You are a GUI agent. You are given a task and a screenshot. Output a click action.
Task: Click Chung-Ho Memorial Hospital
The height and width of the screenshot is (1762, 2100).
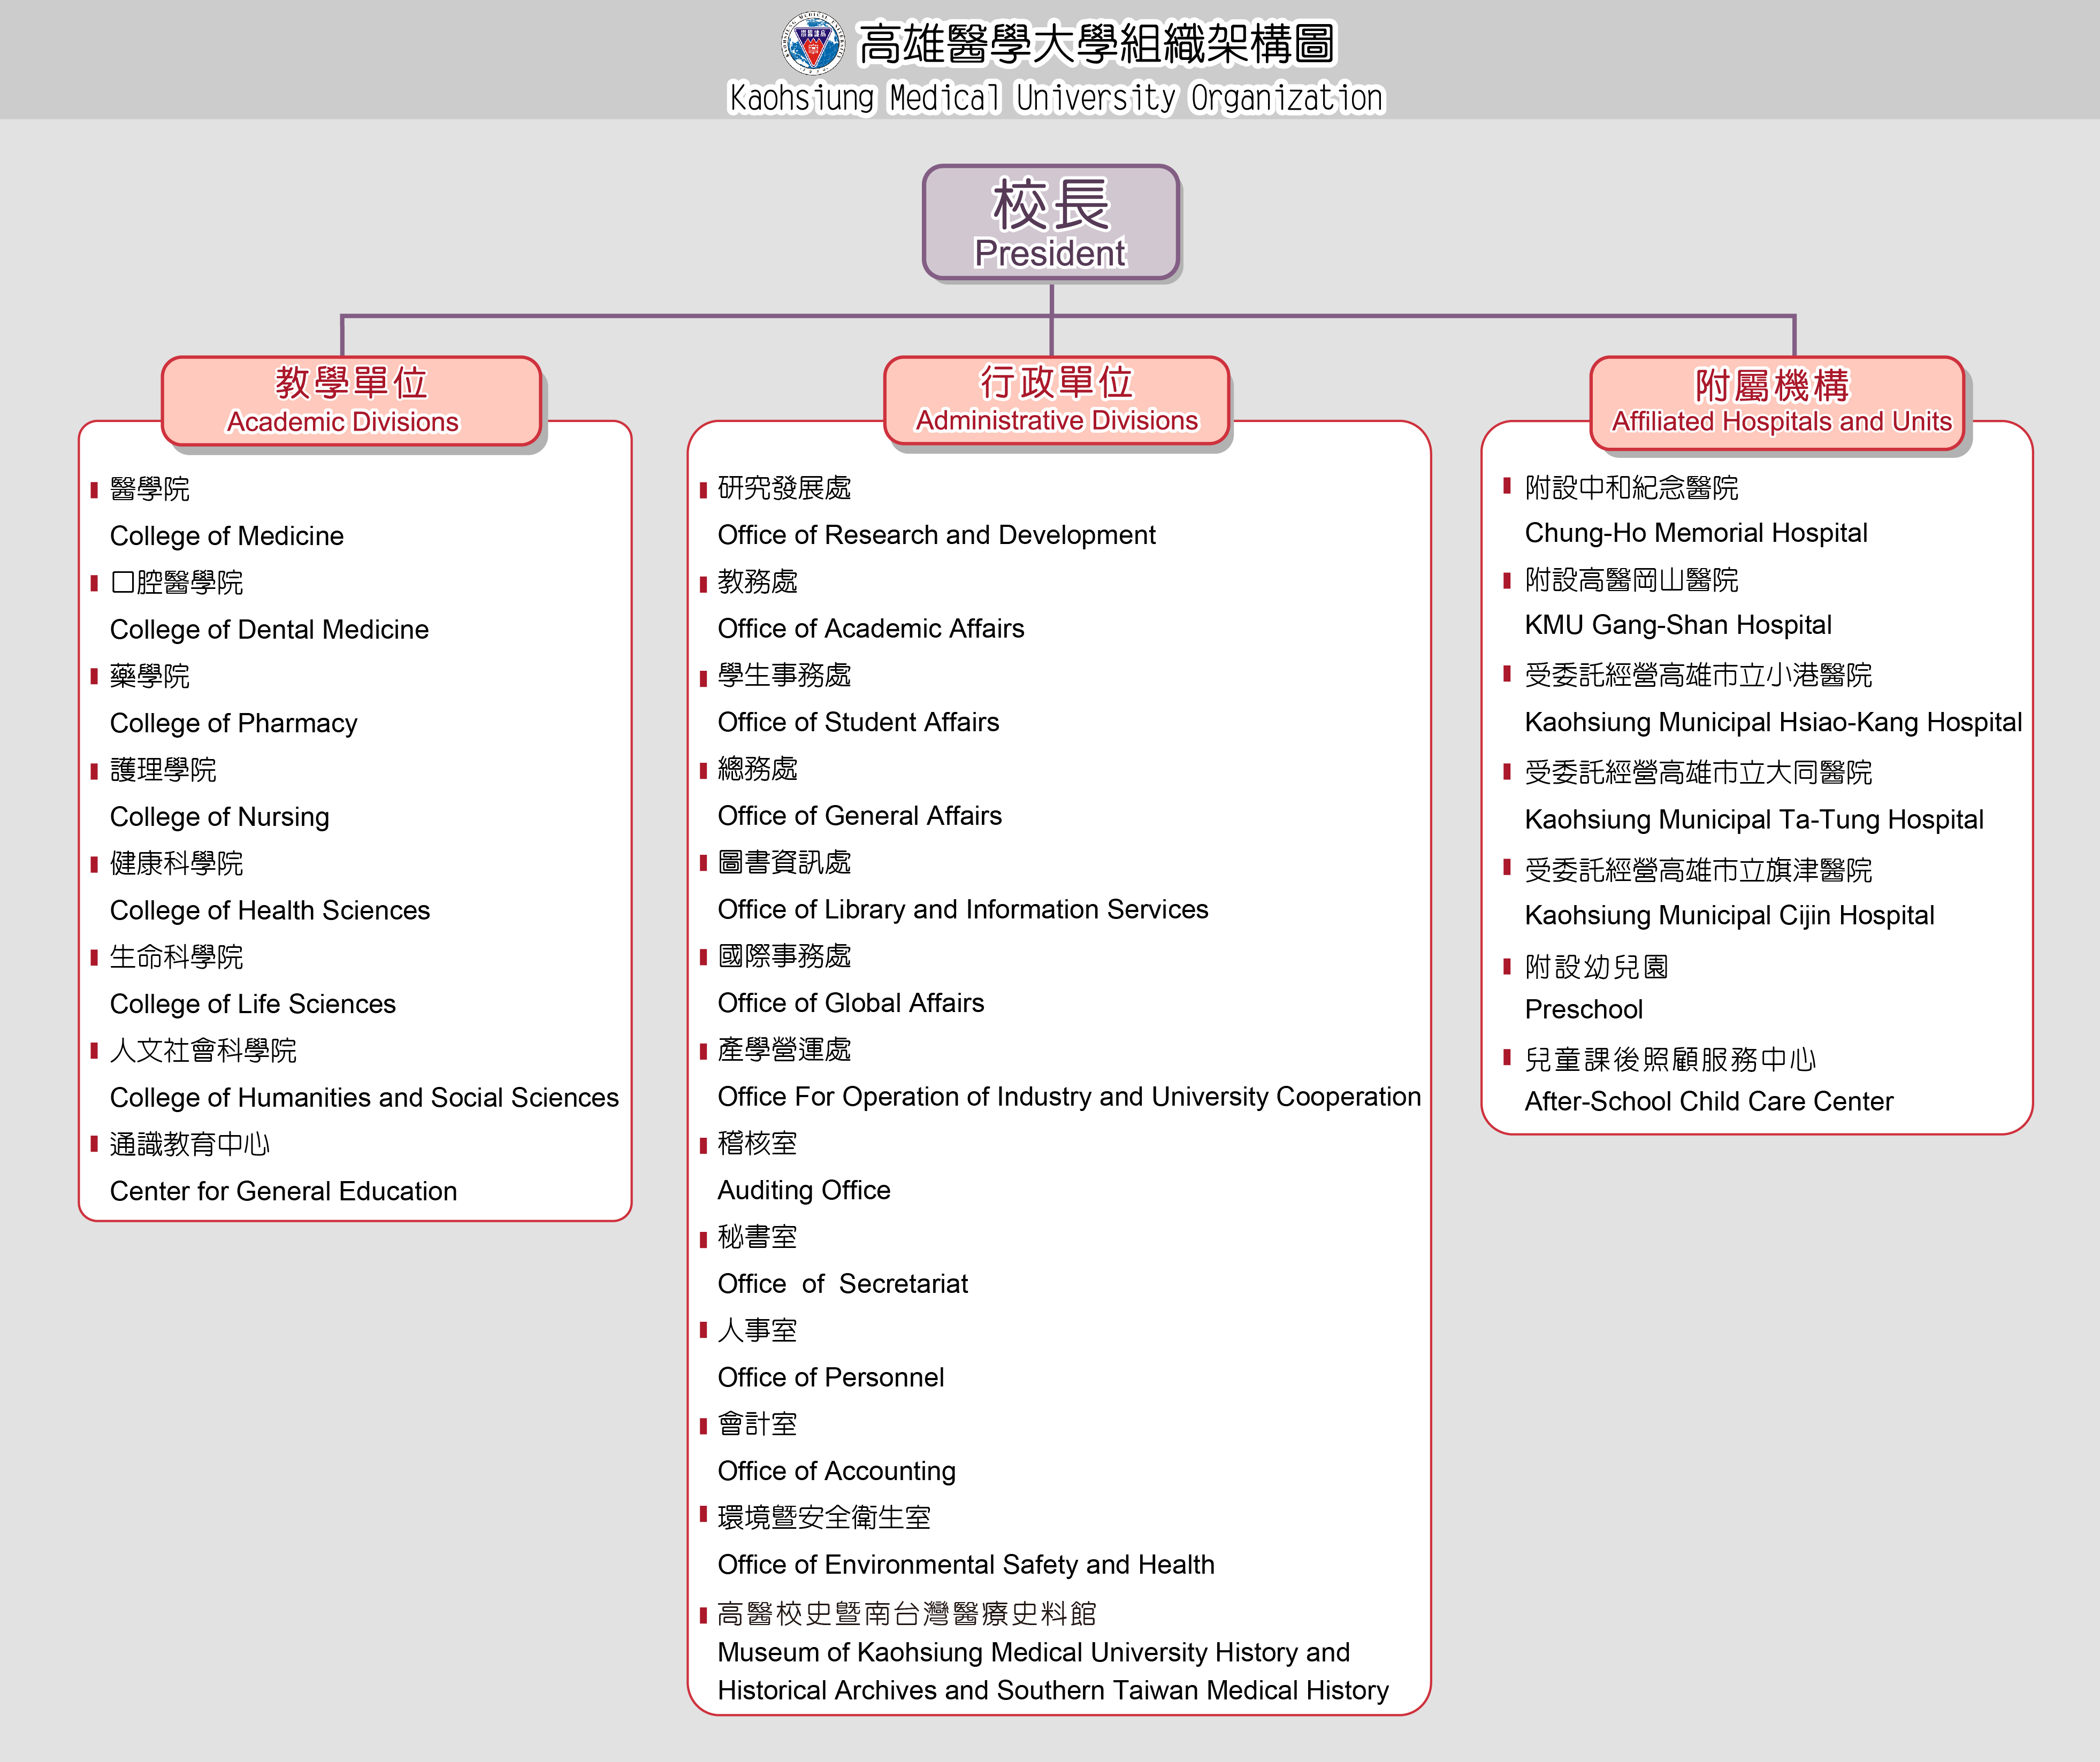(x=1696, y=533)
